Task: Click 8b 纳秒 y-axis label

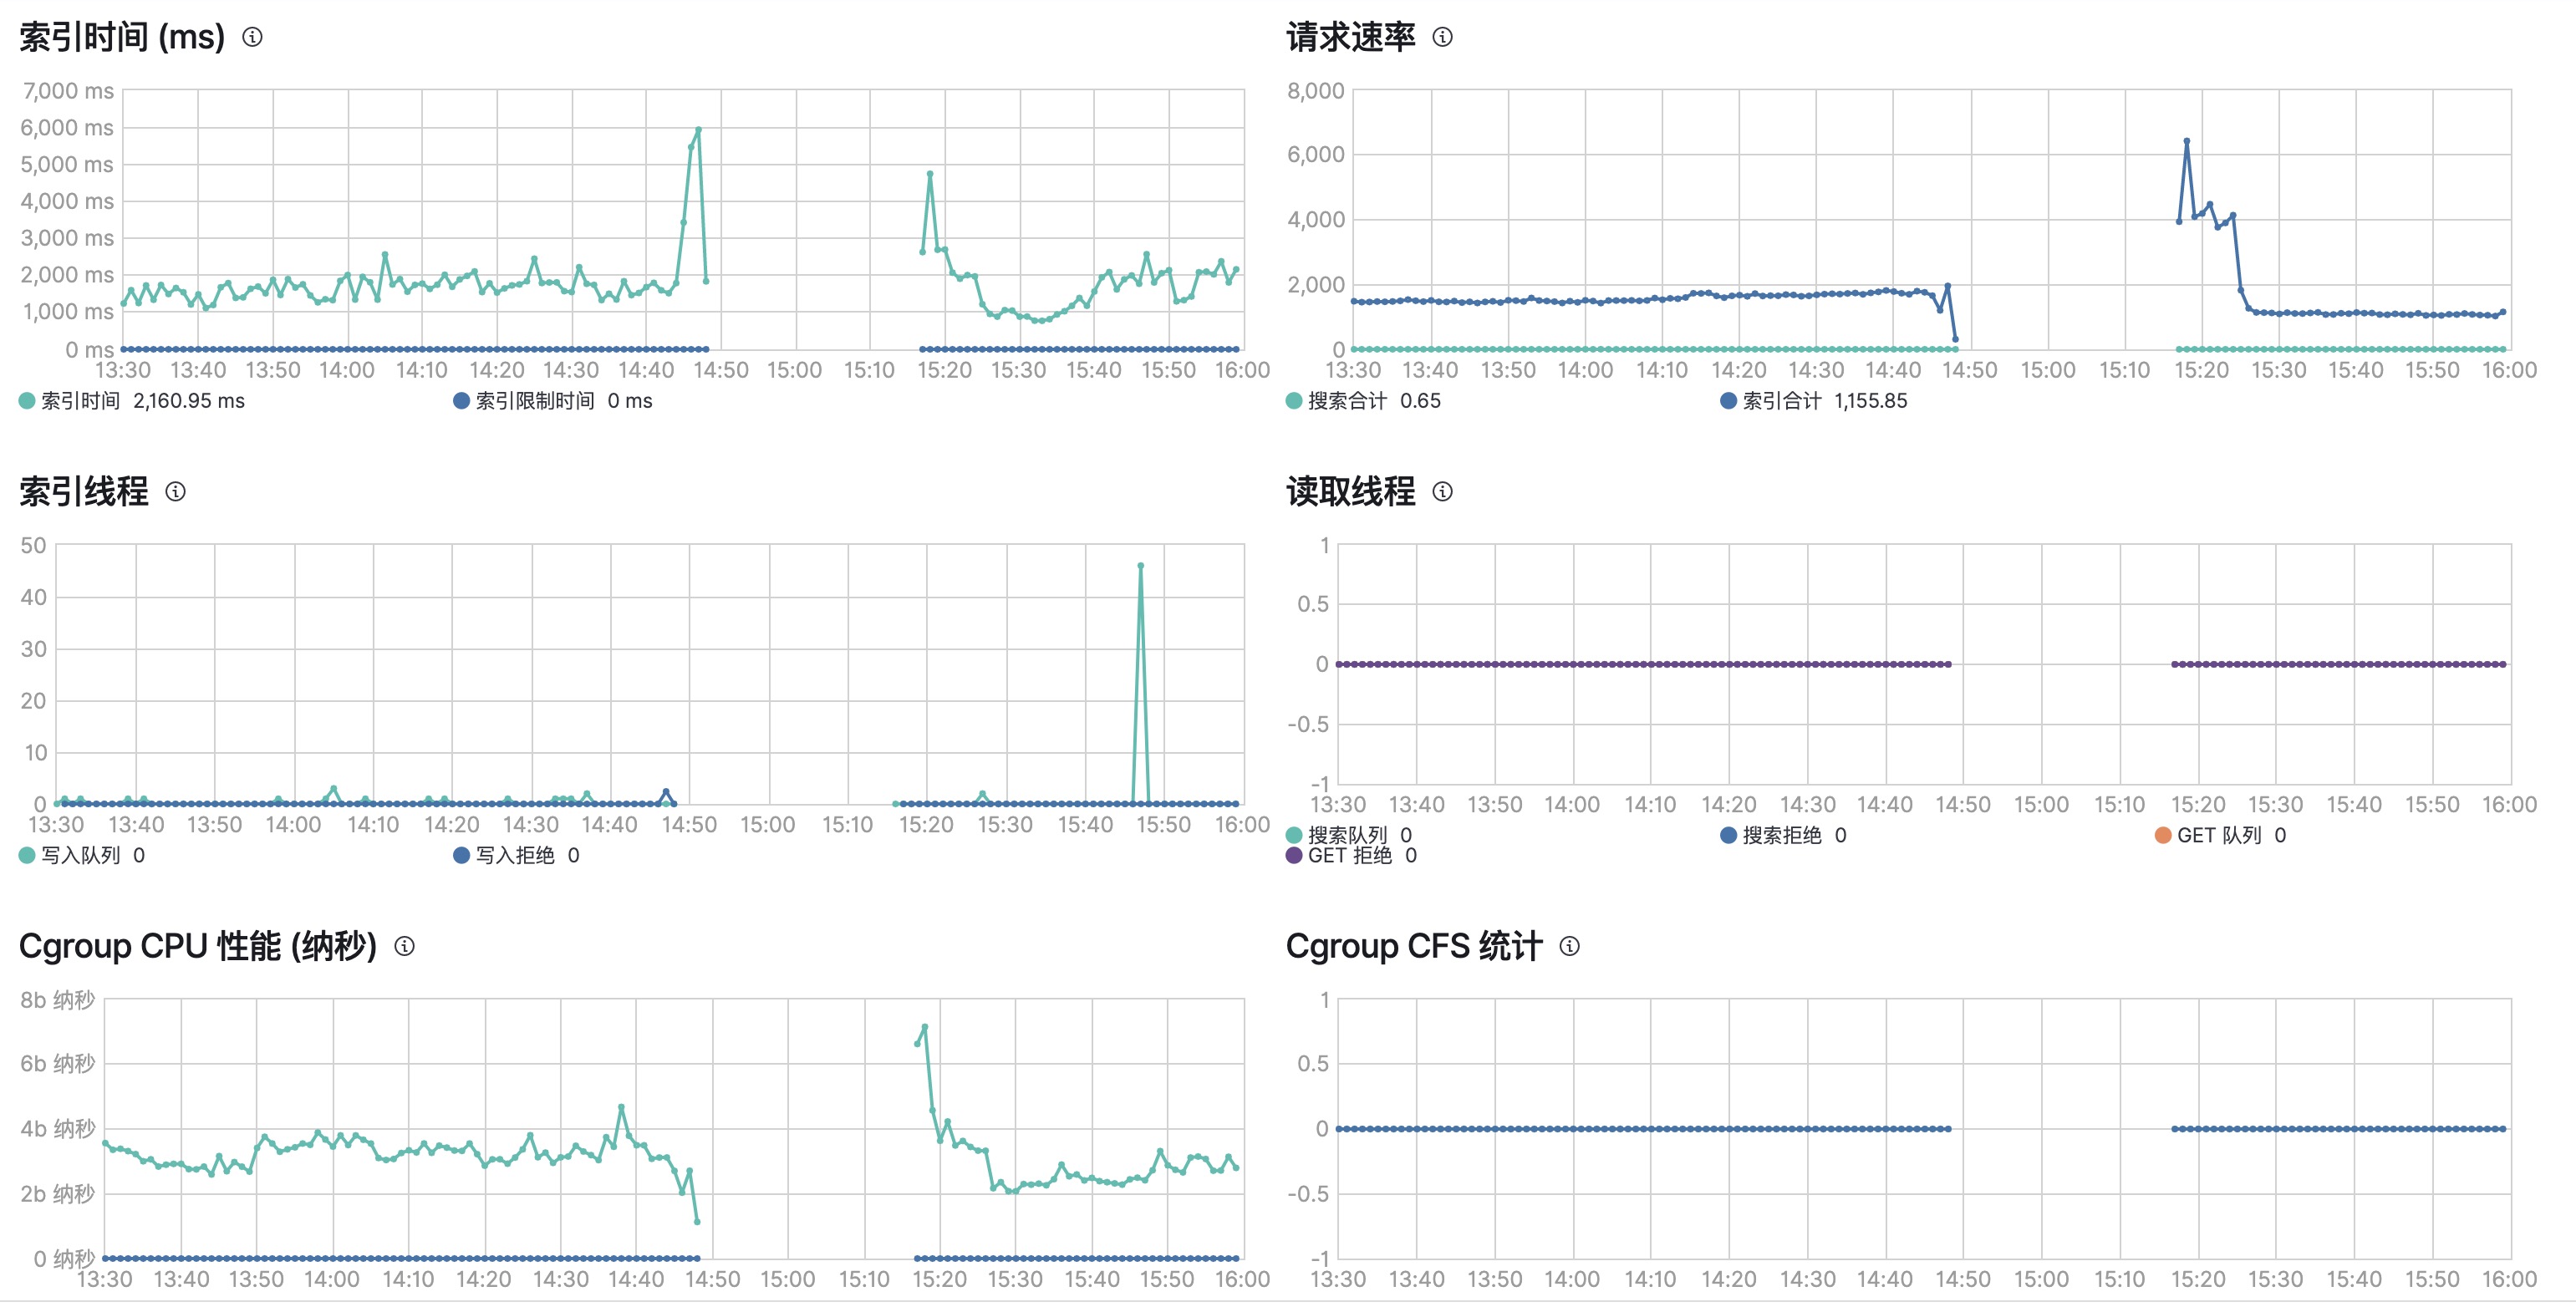Action: pyautogui.click(x=58, y=1000)
